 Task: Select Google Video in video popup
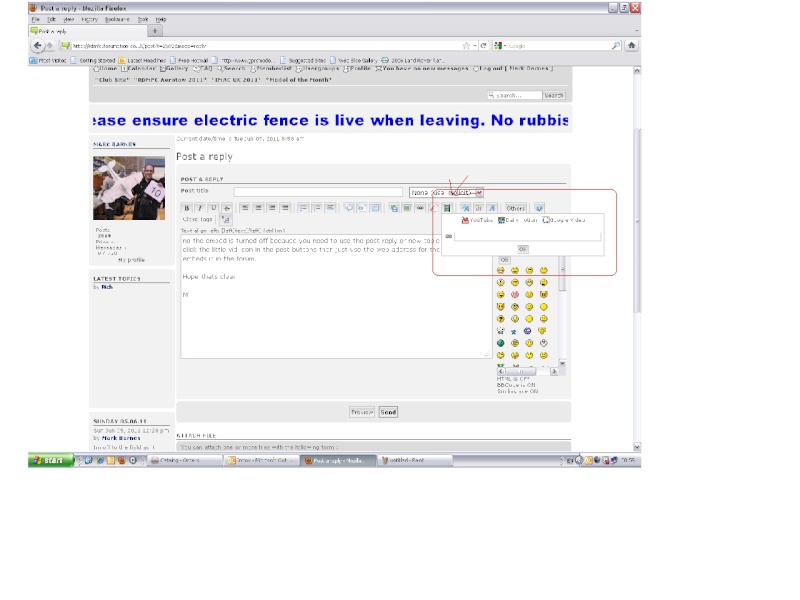[x=563, y=220]
